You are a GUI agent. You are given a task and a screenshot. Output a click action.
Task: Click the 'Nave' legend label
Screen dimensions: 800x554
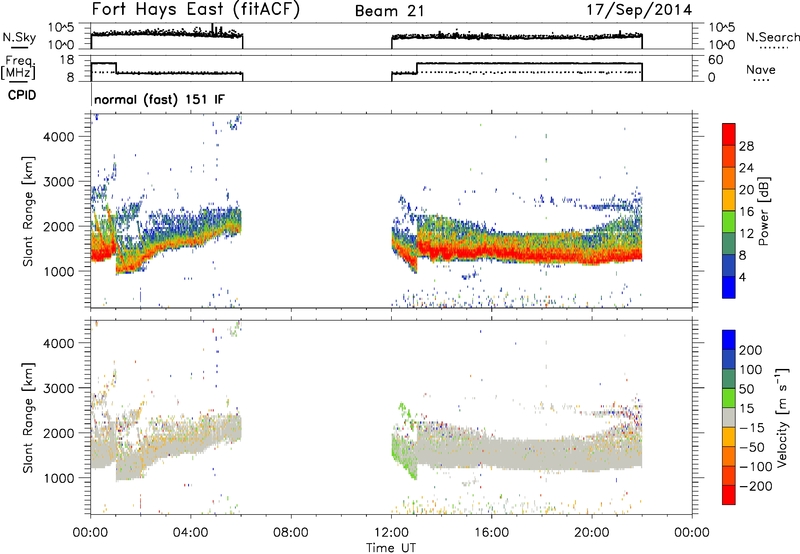pos(761,69)
